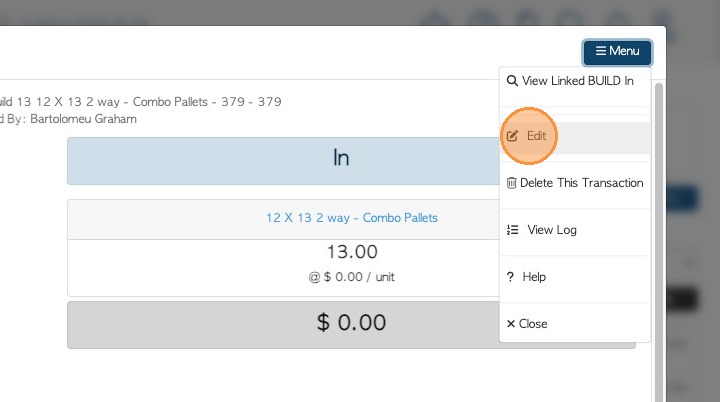
Task: Open View Log from the menu
Action: pos(552,230)
